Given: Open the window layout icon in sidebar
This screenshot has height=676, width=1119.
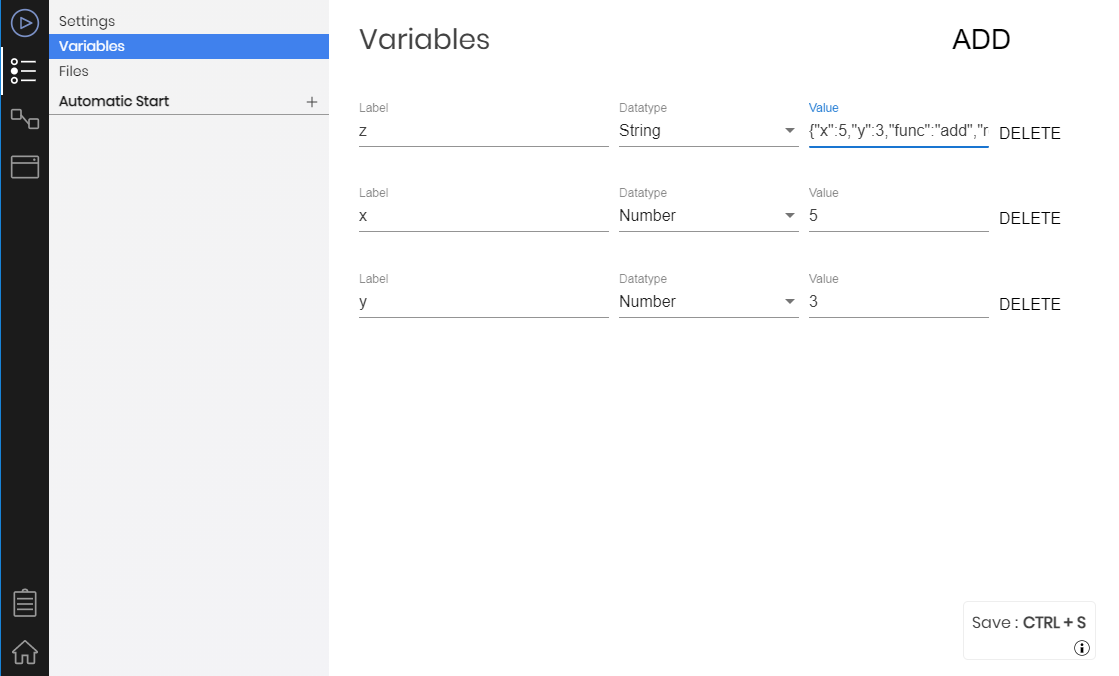Looking at the screenshot, I should [25, 167].
